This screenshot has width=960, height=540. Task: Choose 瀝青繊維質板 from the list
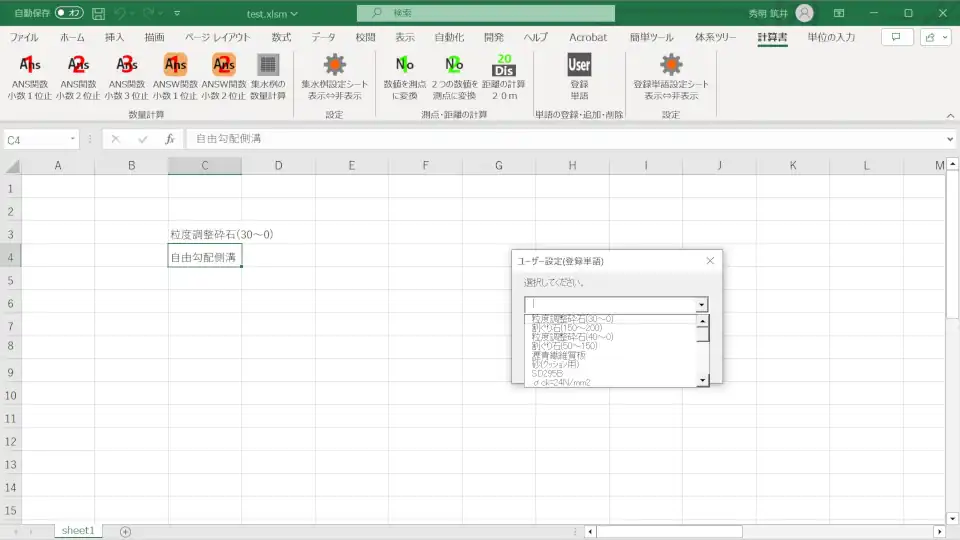560,355
